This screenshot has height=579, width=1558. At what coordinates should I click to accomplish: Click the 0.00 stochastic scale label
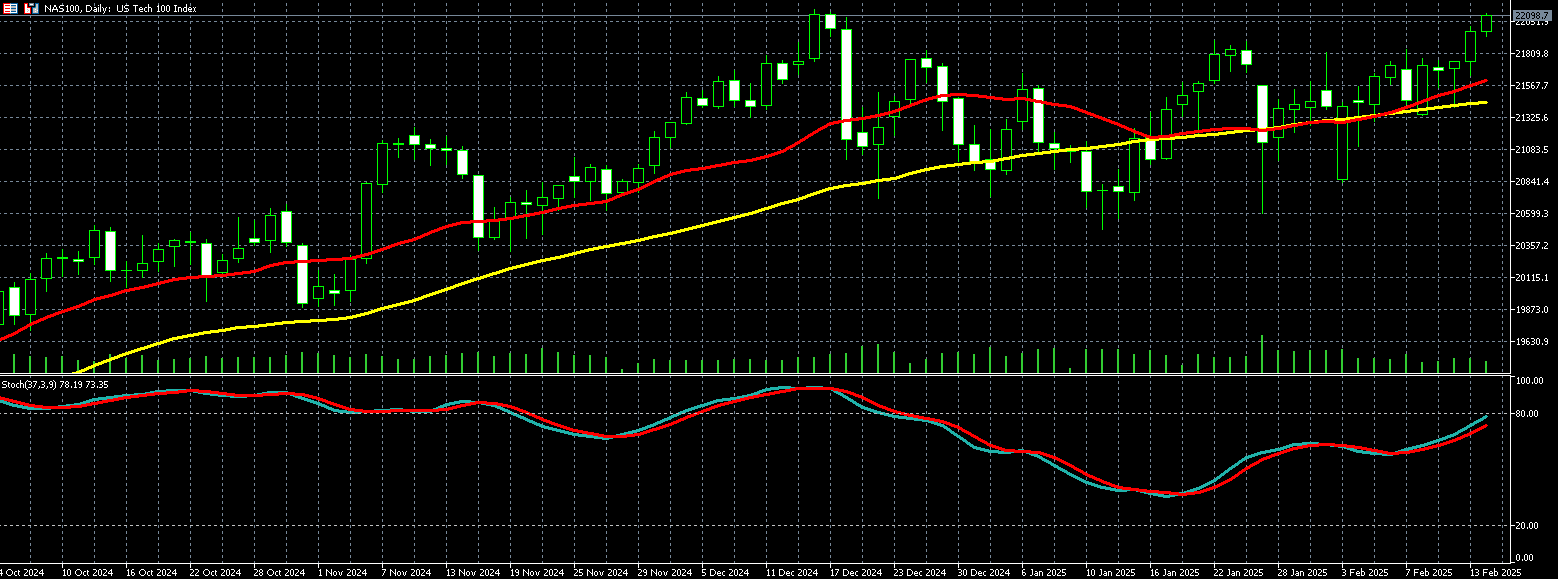(1525, 557)
